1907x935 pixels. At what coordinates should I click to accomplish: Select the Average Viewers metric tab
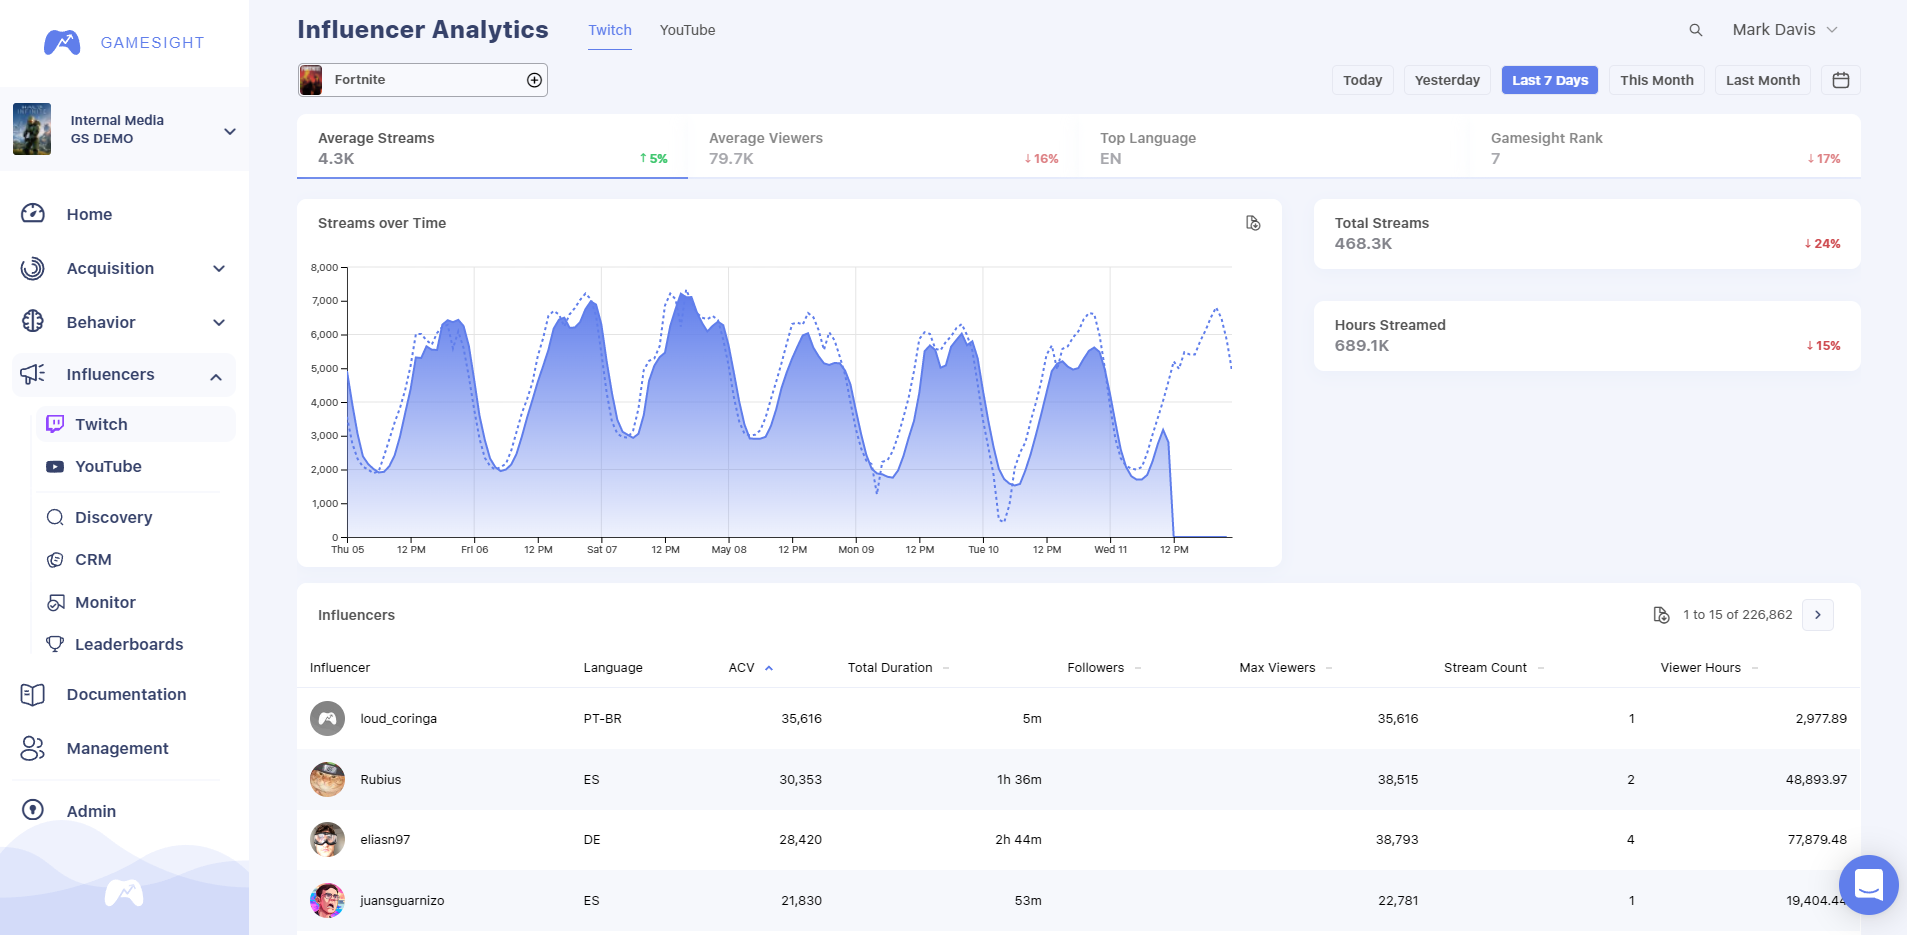(883, 147)
